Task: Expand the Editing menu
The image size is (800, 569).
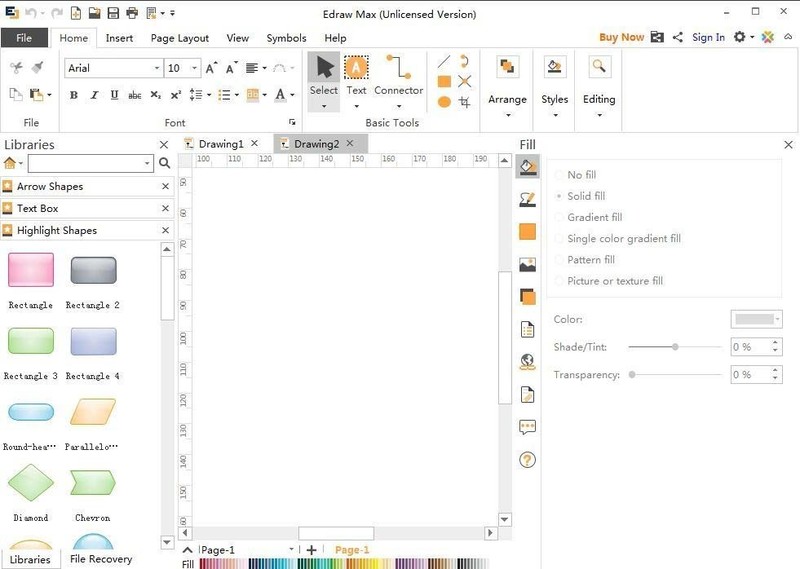Action: pos(599,87)
